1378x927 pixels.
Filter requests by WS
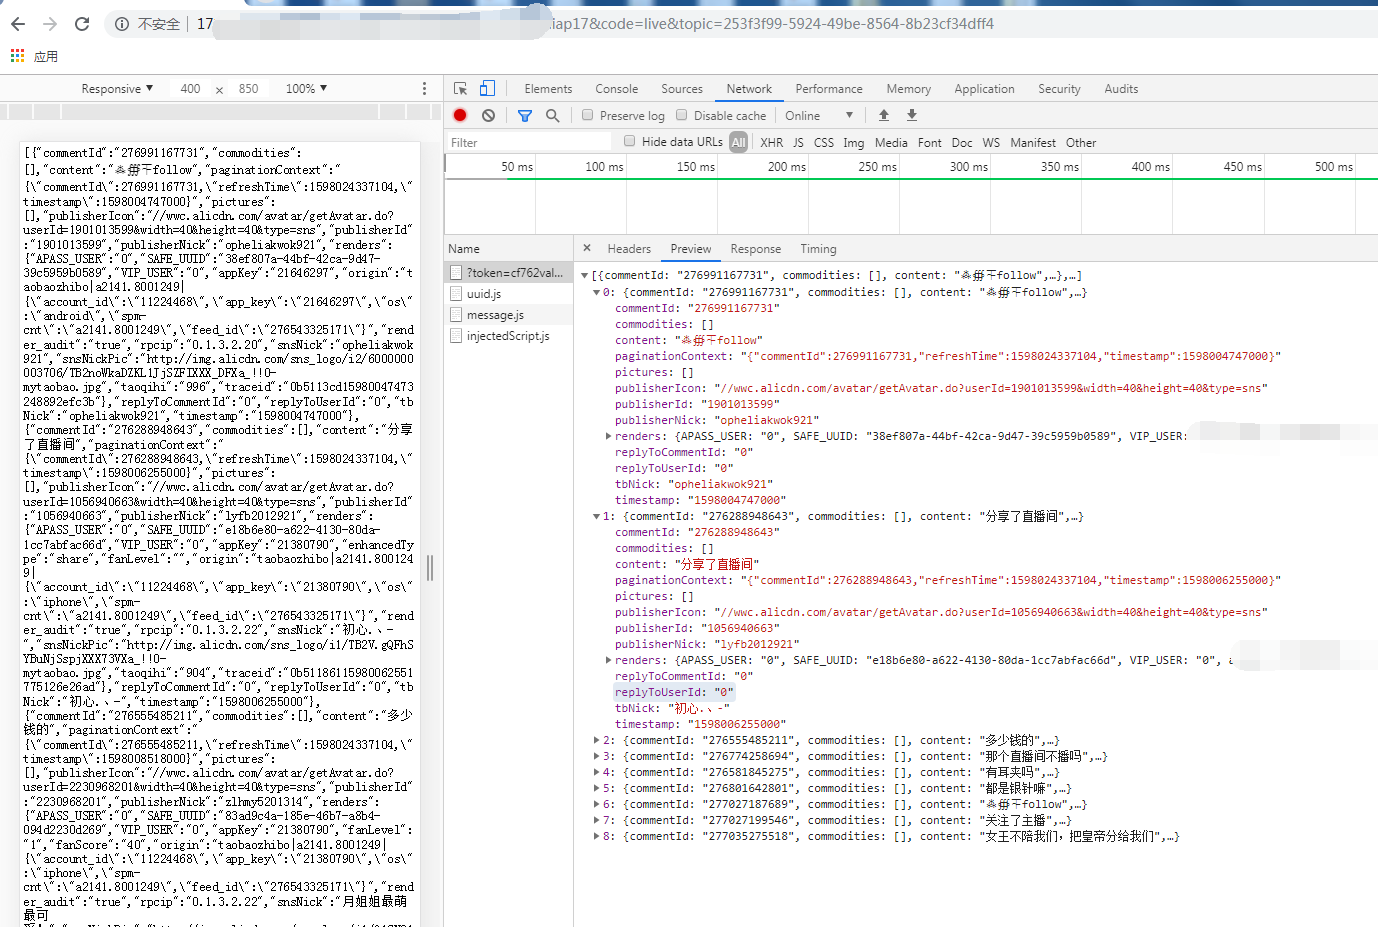point(991,143)
